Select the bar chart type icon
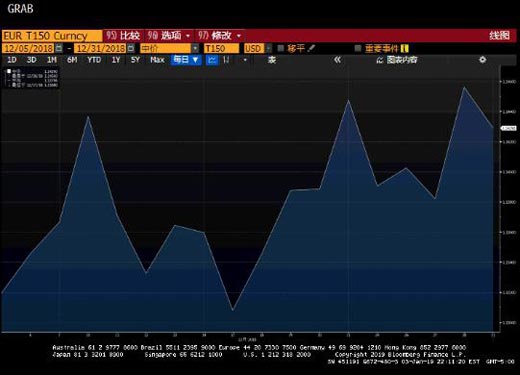The image size is (520, 375). click(x=226, y=60)
